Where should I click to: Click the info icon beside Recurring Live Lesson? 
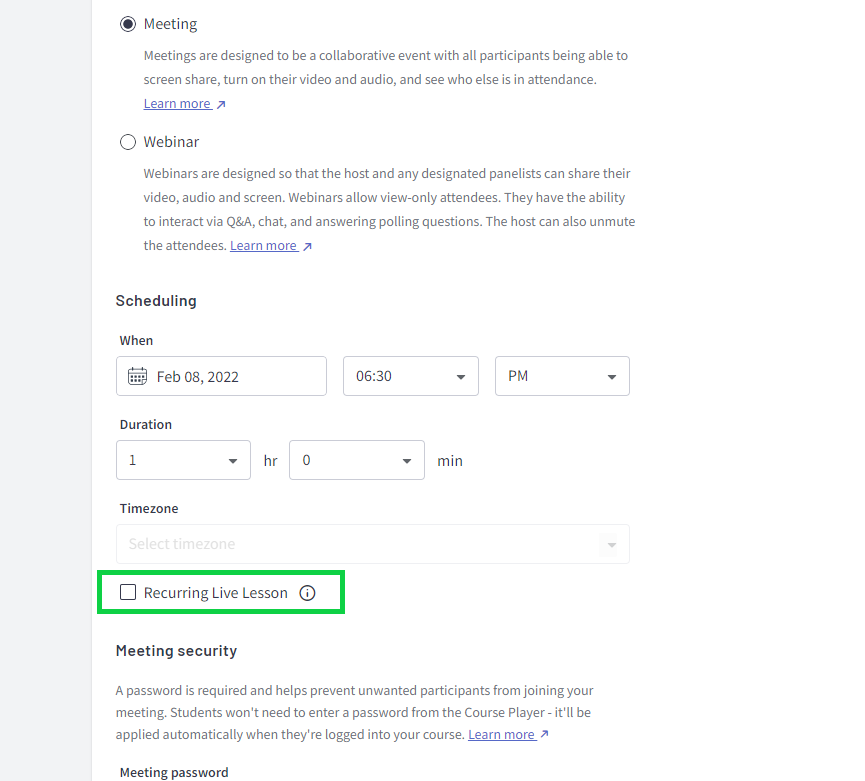point(307,592)
